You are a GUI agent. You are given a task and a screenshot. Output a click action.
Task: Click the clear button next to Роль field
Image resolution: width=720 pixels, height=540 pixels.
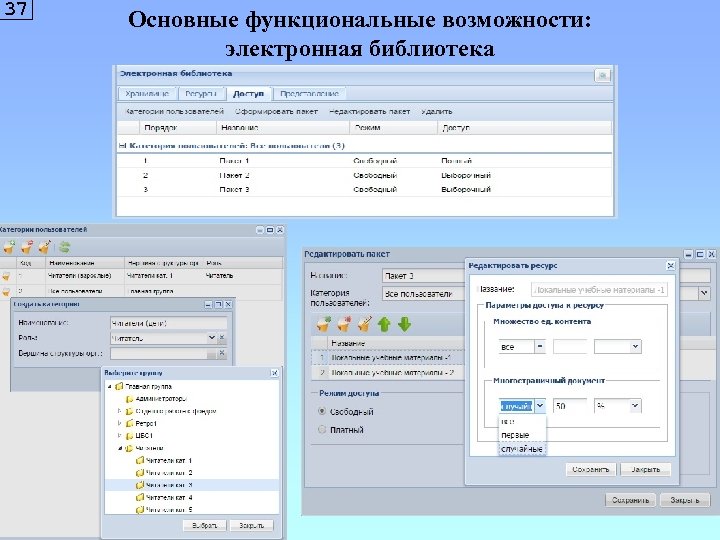tap(222, 338)
